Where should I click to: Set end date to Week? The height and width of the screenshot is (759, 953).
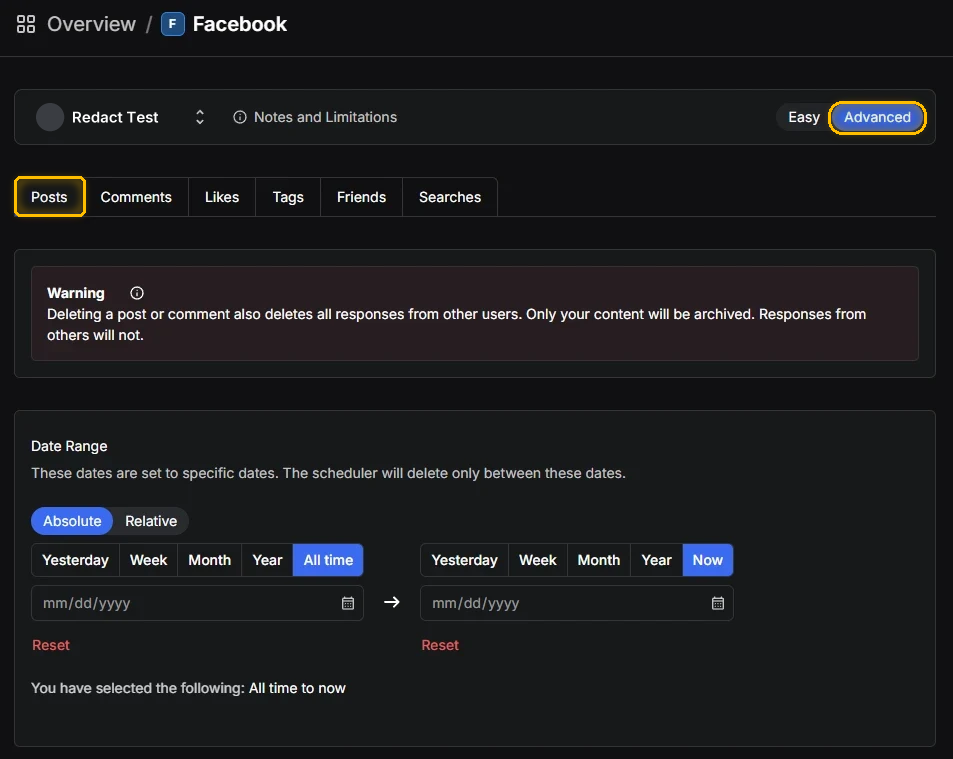pyautogui.click(x=538, y=560)
